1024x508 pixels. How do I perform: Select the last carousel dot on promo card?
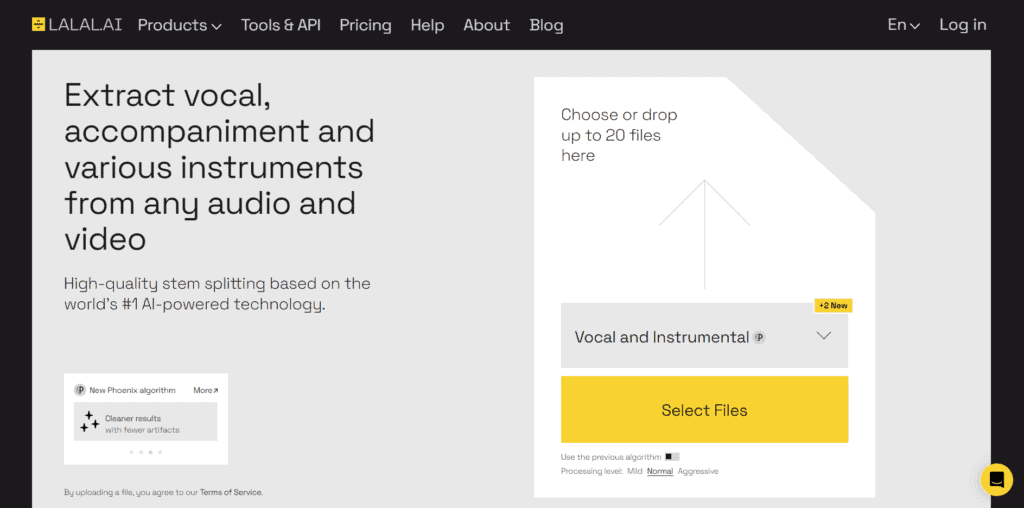click(160, 452)
